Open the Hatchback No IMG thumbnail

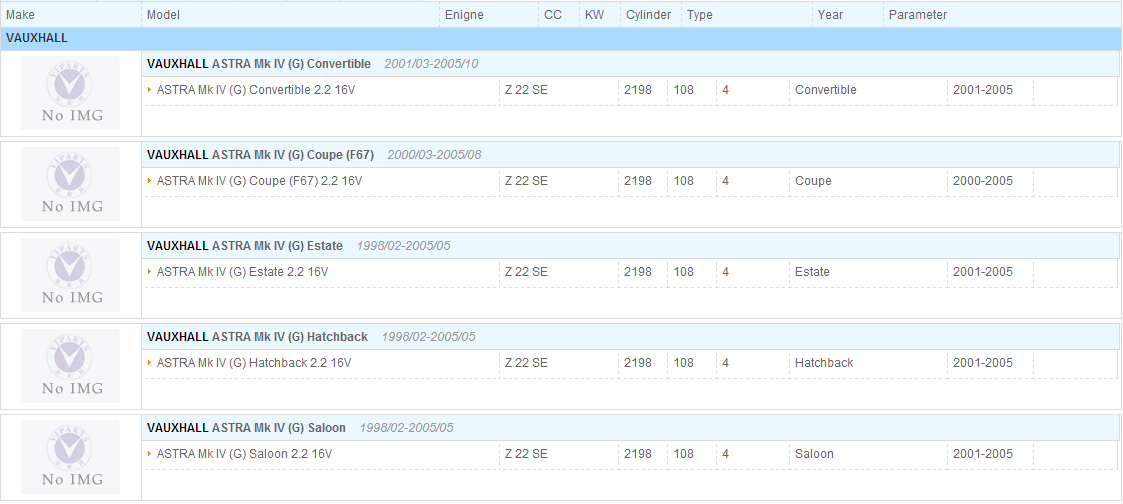tap(70, 366)
